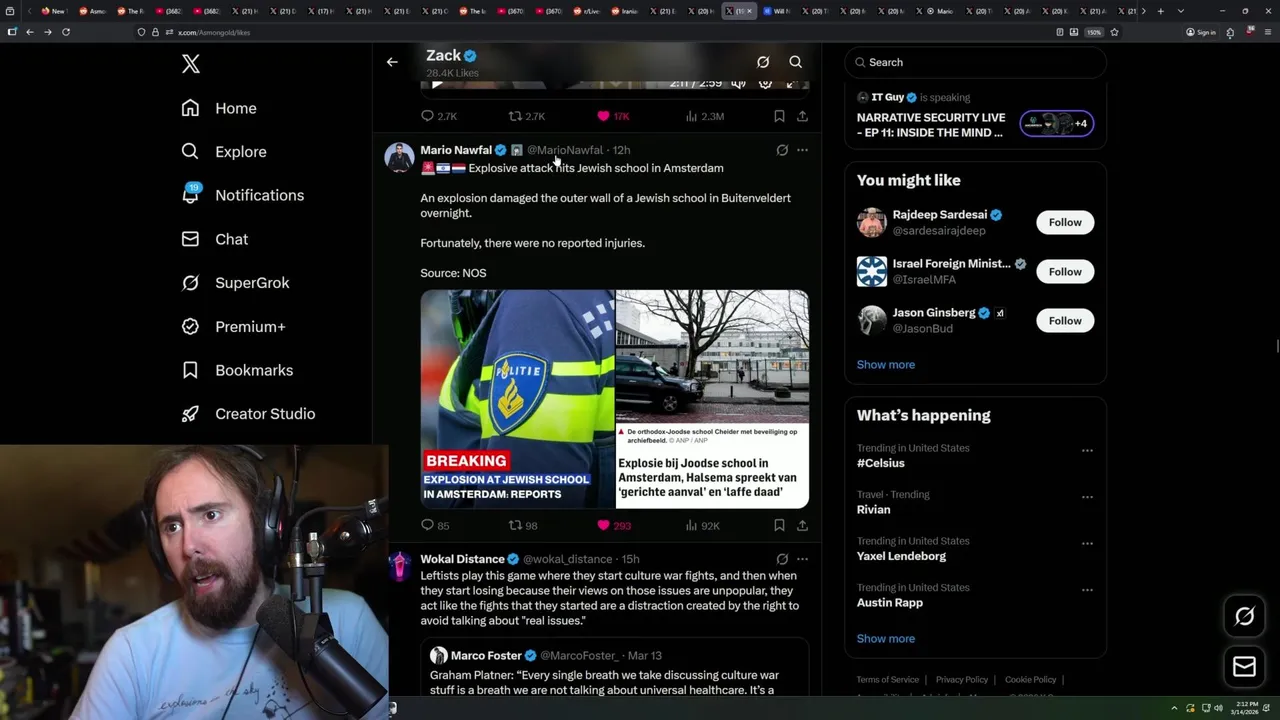Unlike Mario Nawfal's post with 293 likes
Viewport: 1280px width, 720px height.
[x=614, y=525]
